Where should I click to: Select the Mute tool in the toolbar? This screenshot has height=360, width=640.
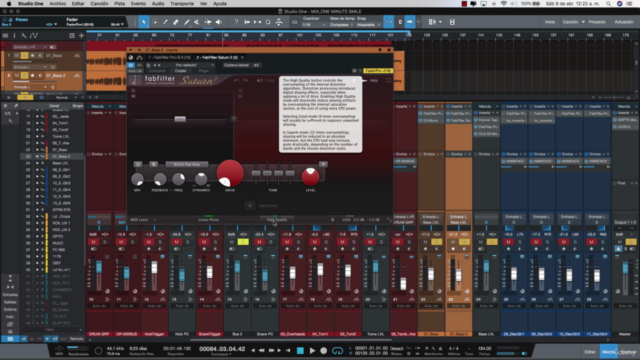pos(197,22)
